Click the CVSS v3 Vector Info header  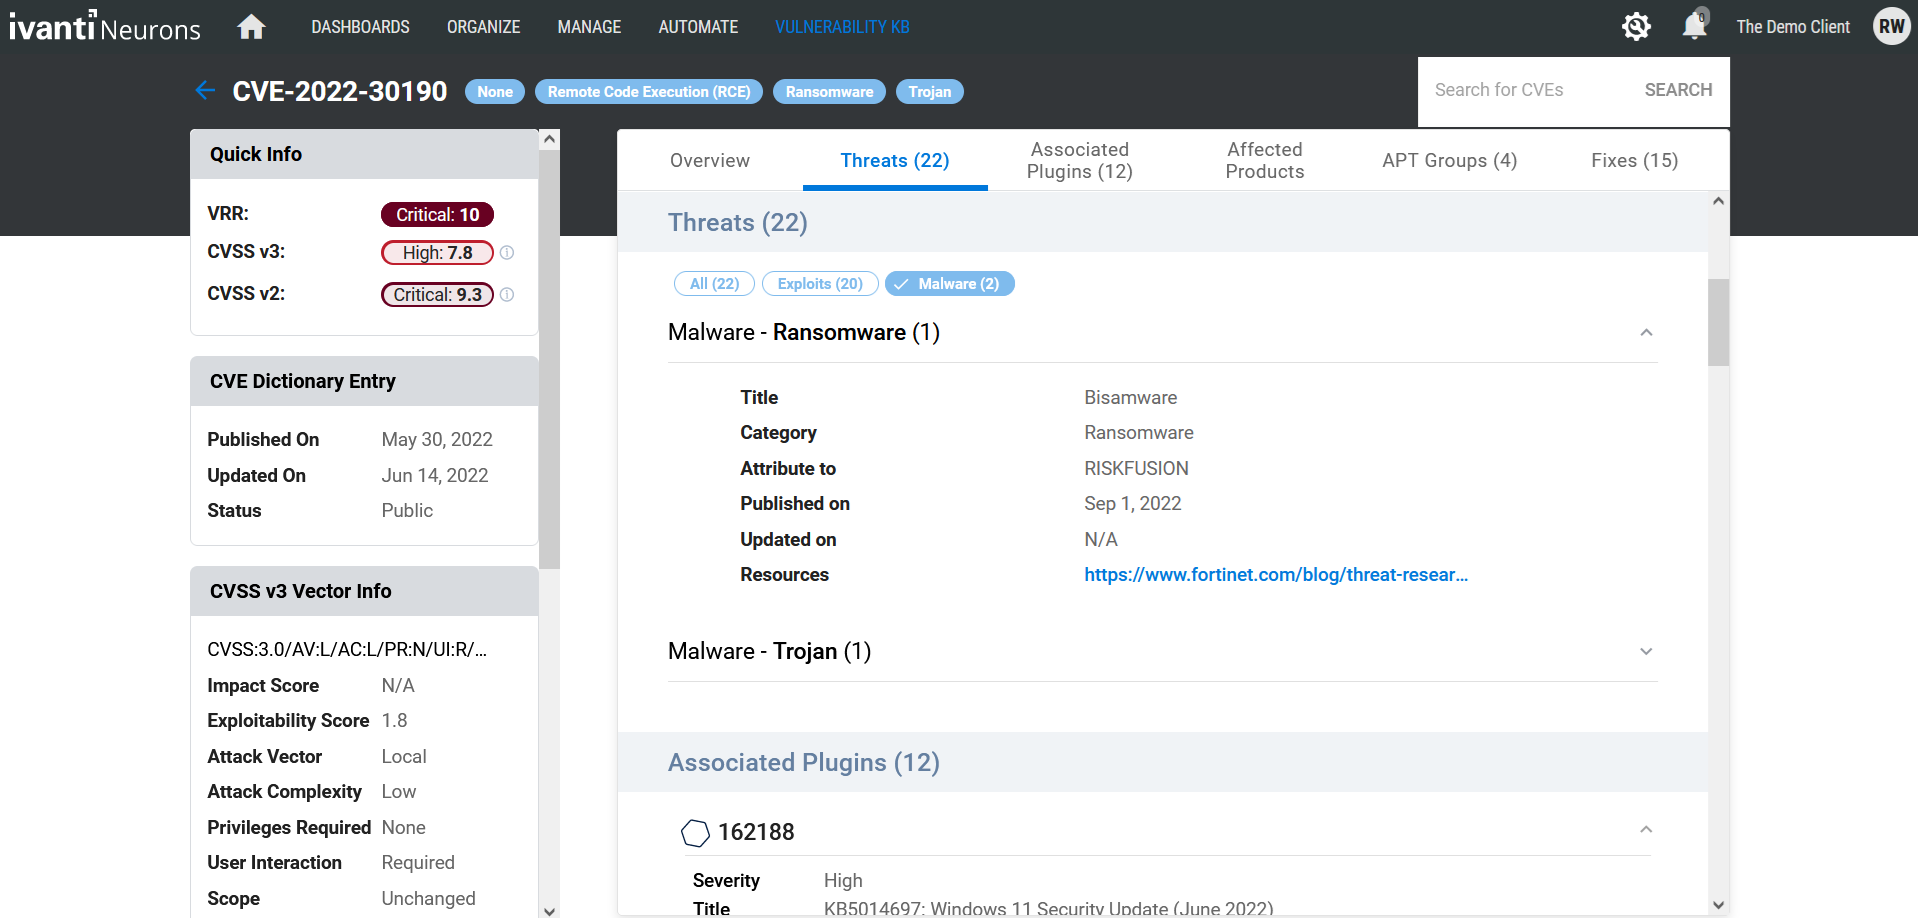pos(364,591)
